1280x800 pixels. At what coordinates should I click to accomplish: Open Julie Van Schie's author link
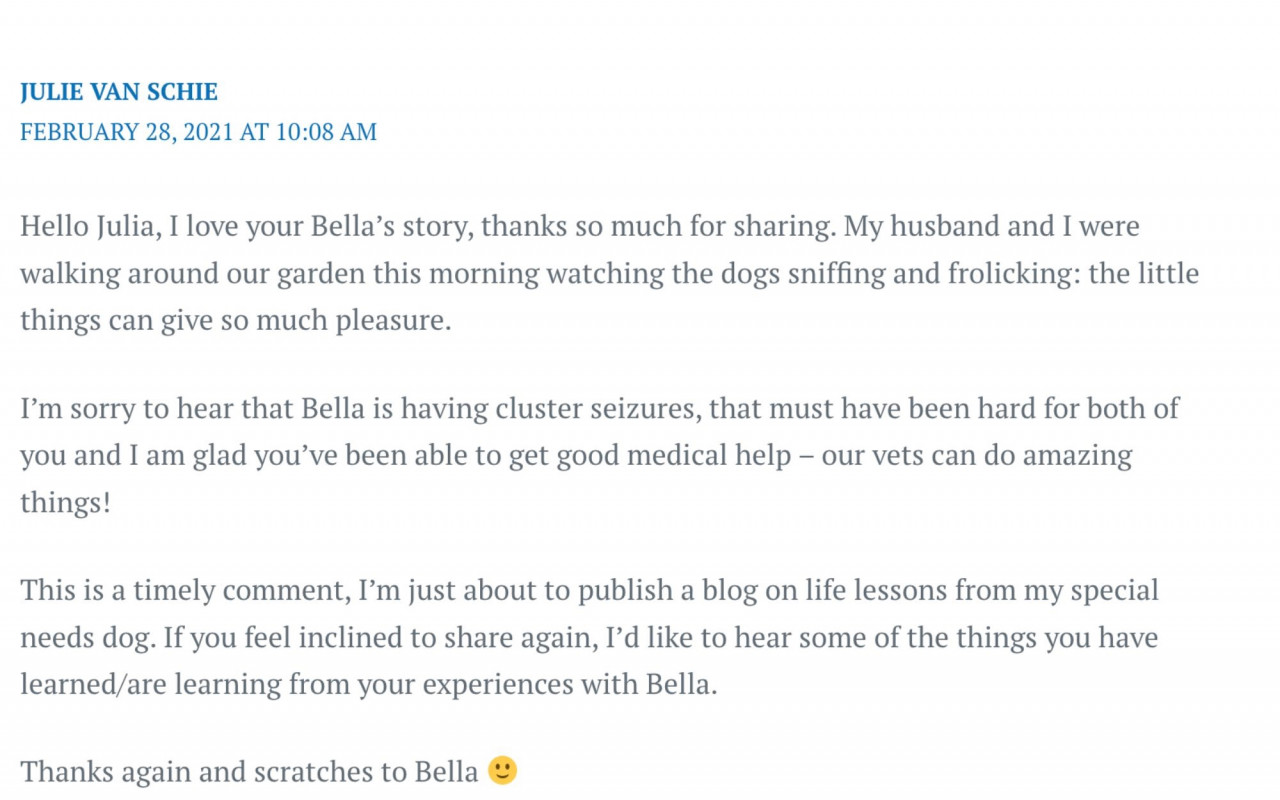click(118, 92)
